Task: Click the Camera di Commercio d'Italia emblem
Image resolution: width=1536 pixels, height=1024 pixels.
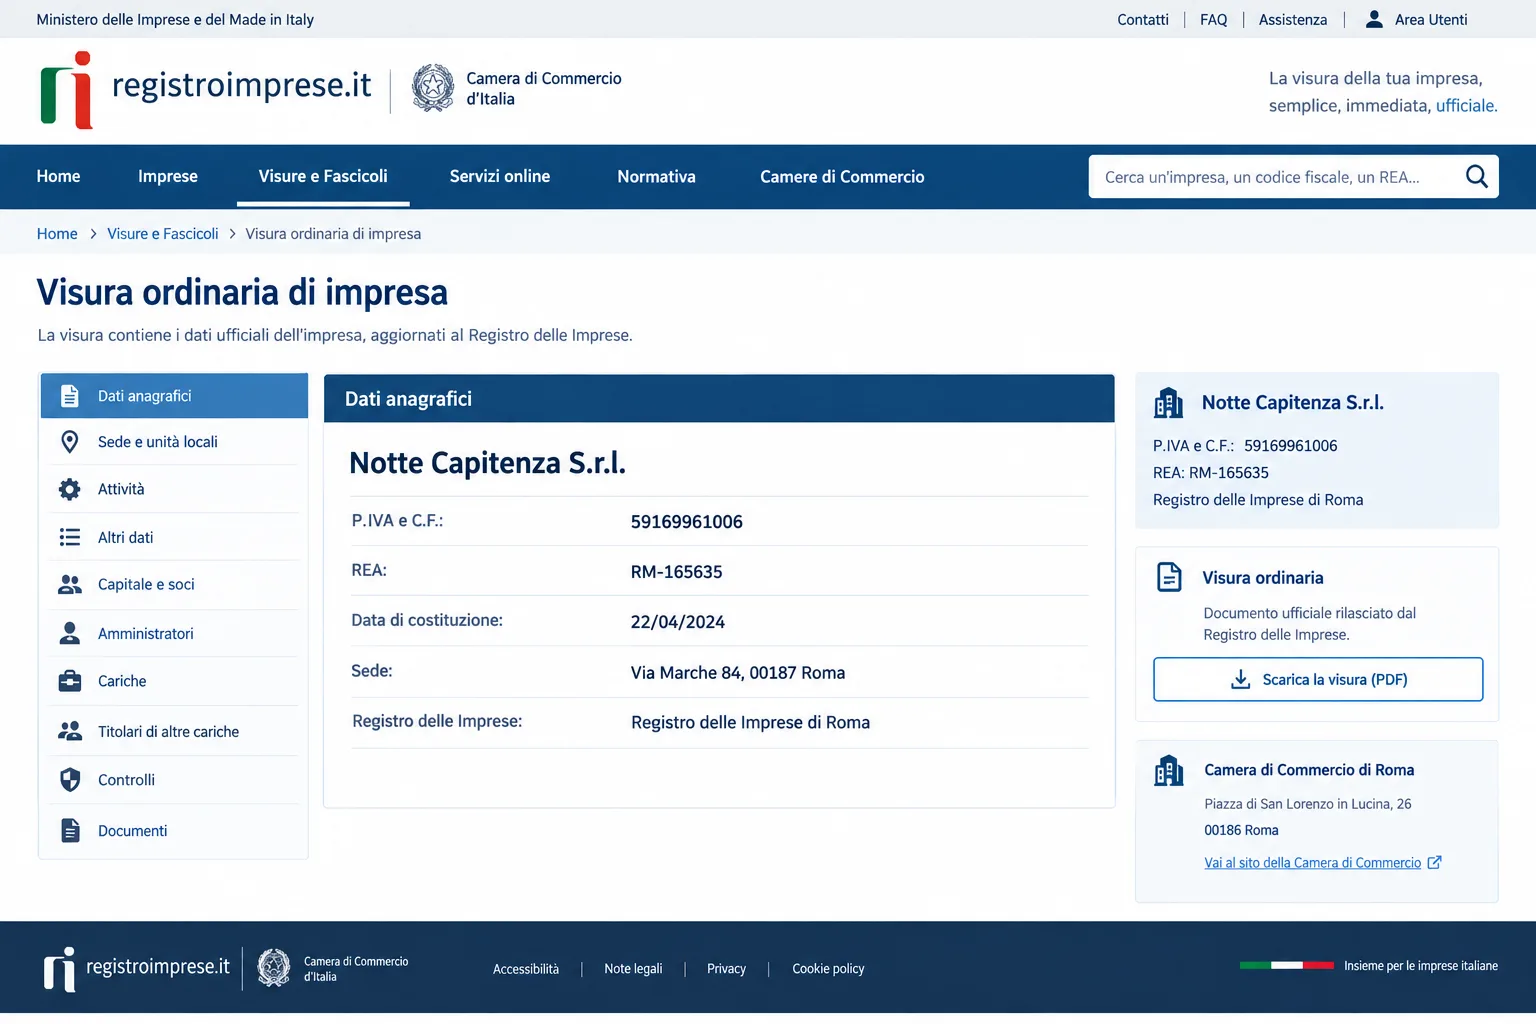Action: point(433,88)
